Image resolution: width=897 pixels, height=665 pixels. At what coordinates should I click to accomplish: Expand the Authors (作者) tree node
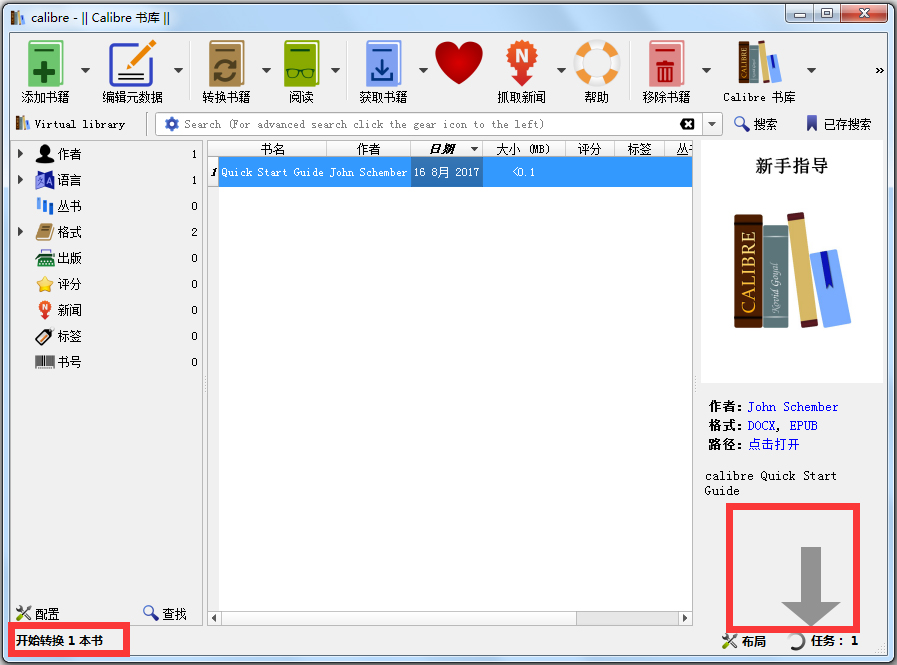pyautogui.click(x=20, y=154)
